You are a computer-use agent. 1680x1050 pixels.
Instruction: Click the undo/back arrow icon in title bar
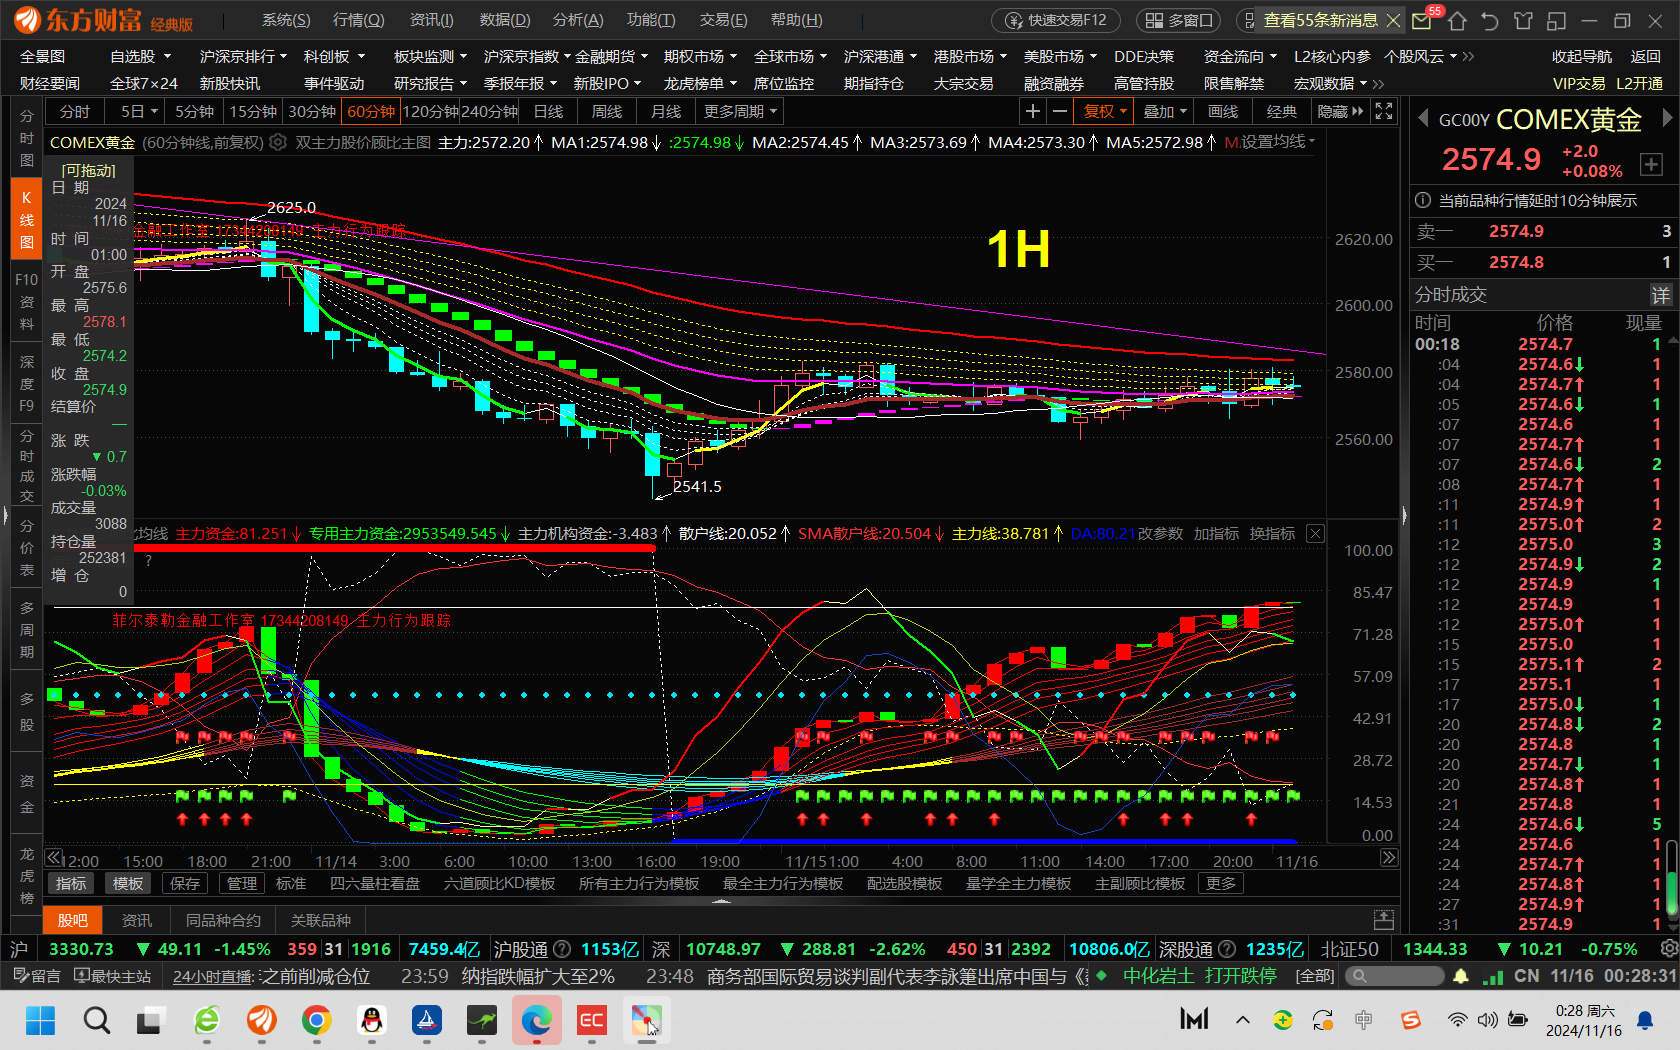(x=1490, y=20)
